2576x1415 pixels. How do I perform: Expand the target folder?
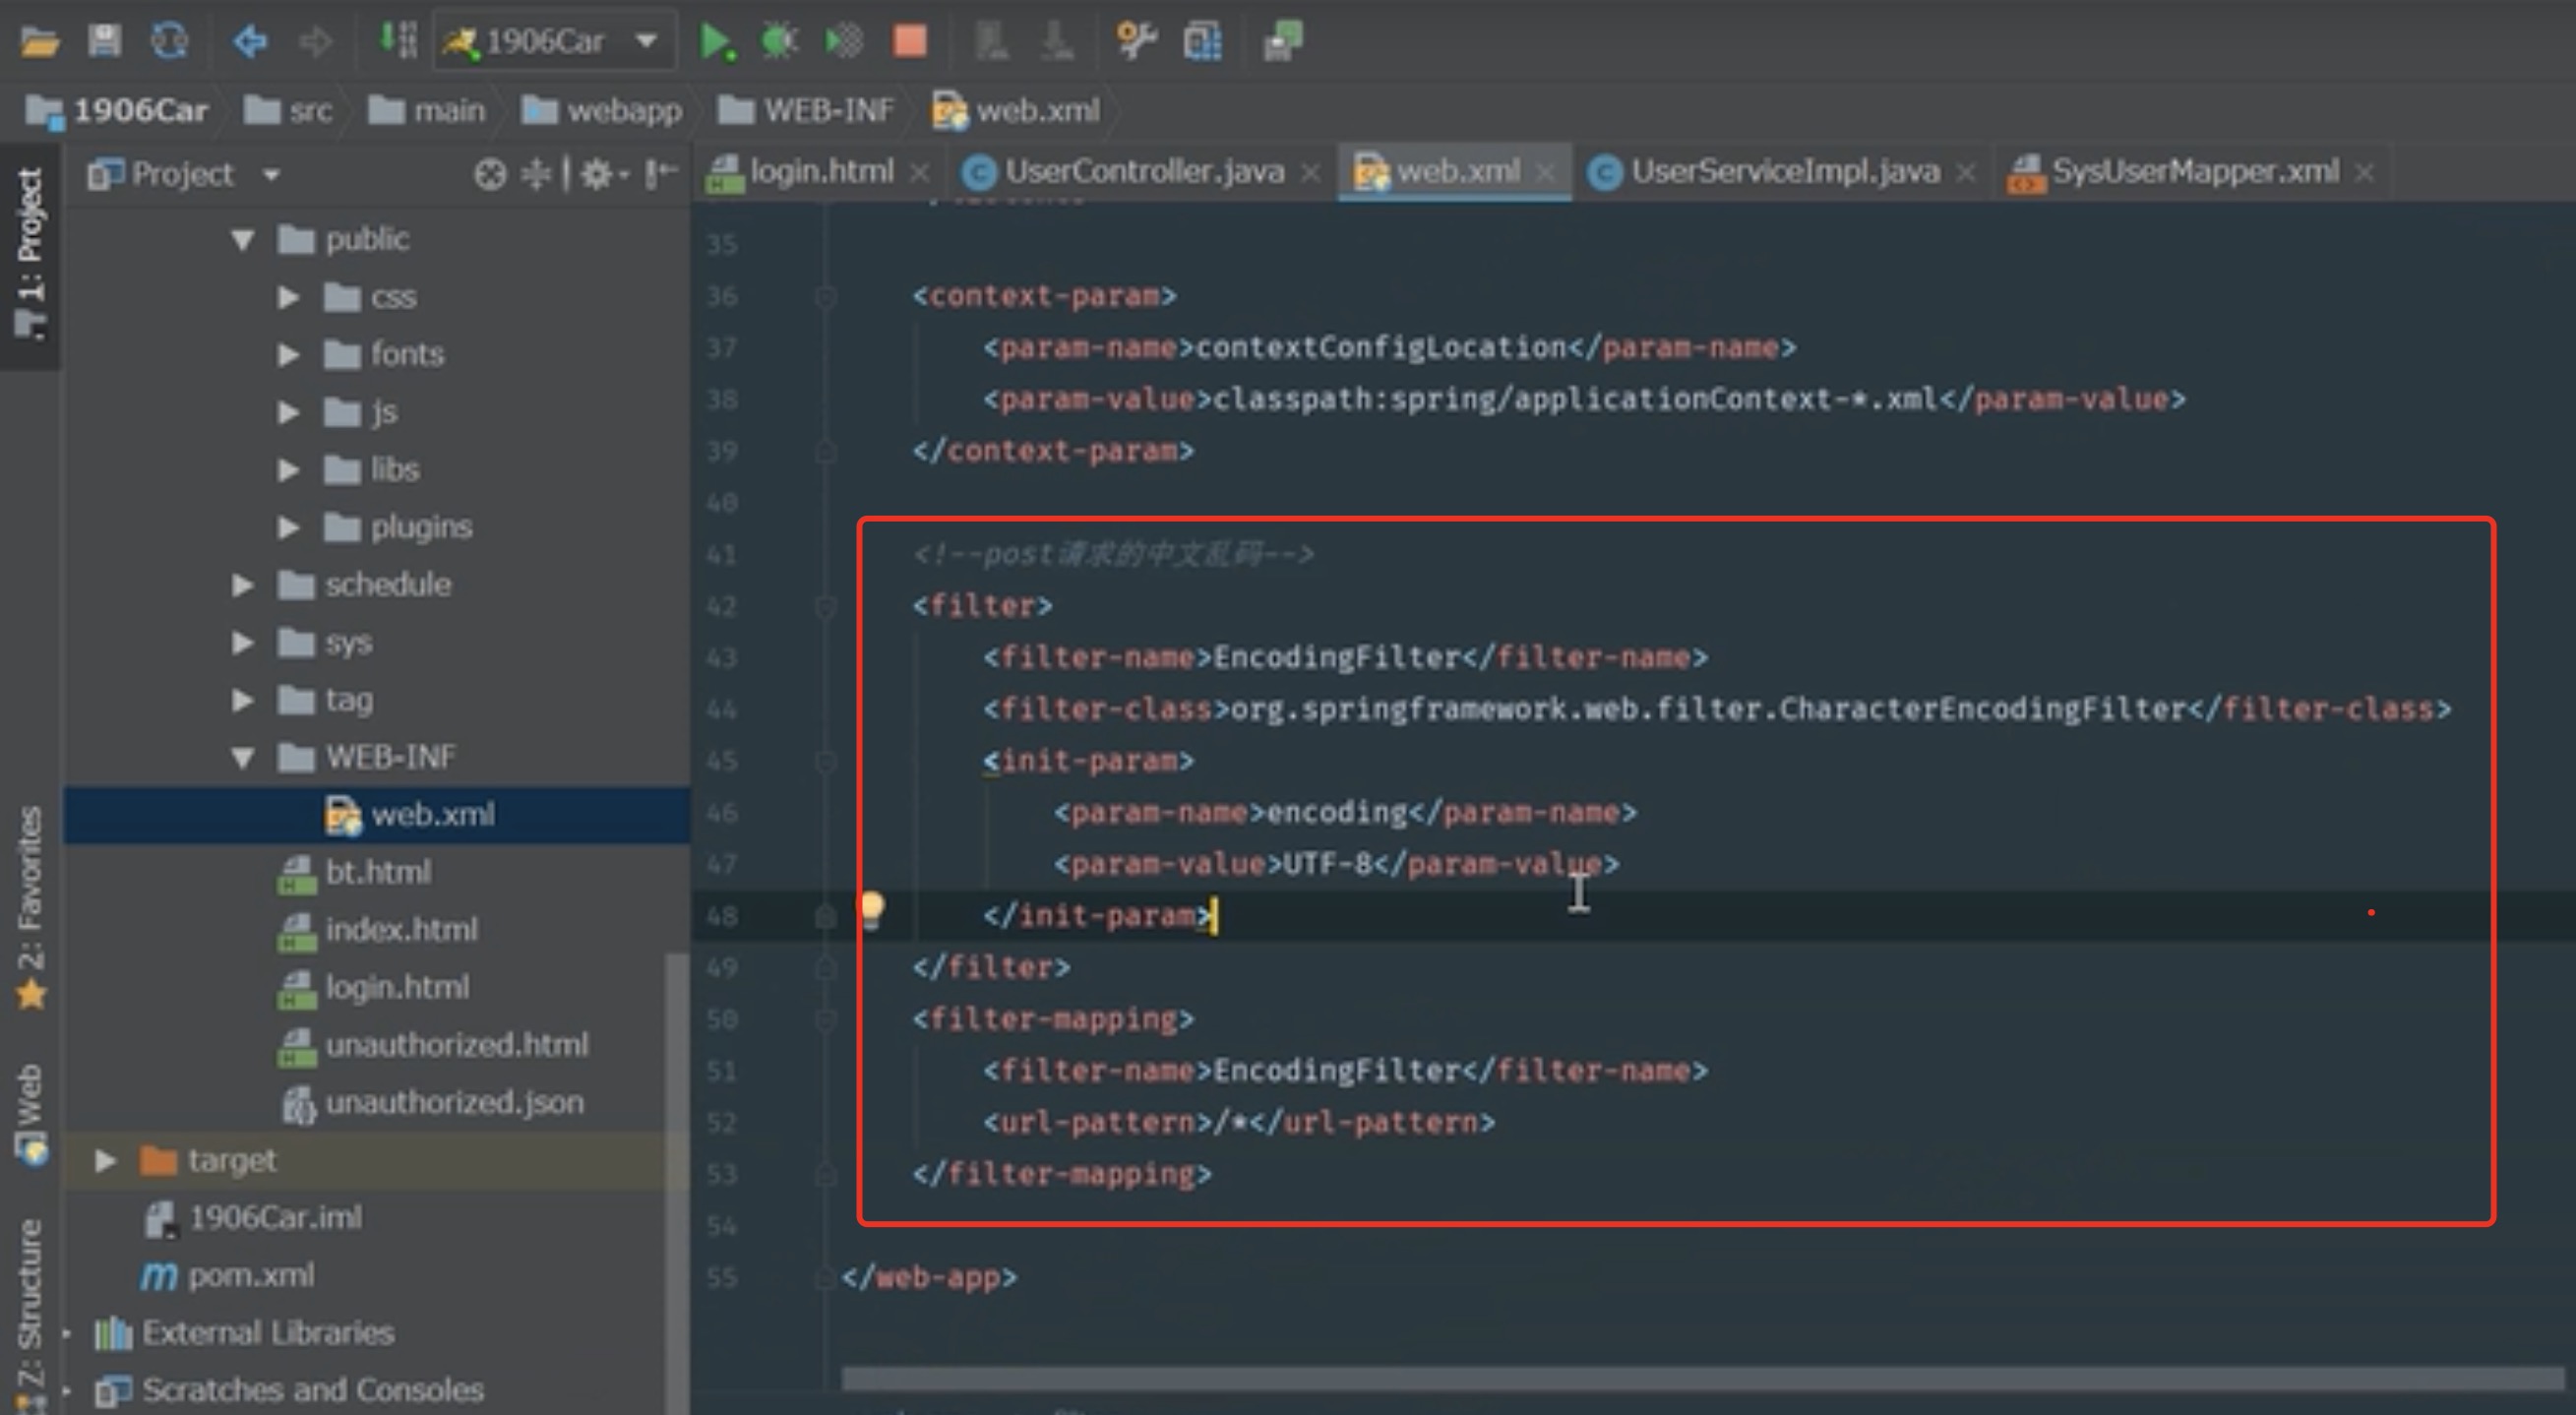(105, 1160)
